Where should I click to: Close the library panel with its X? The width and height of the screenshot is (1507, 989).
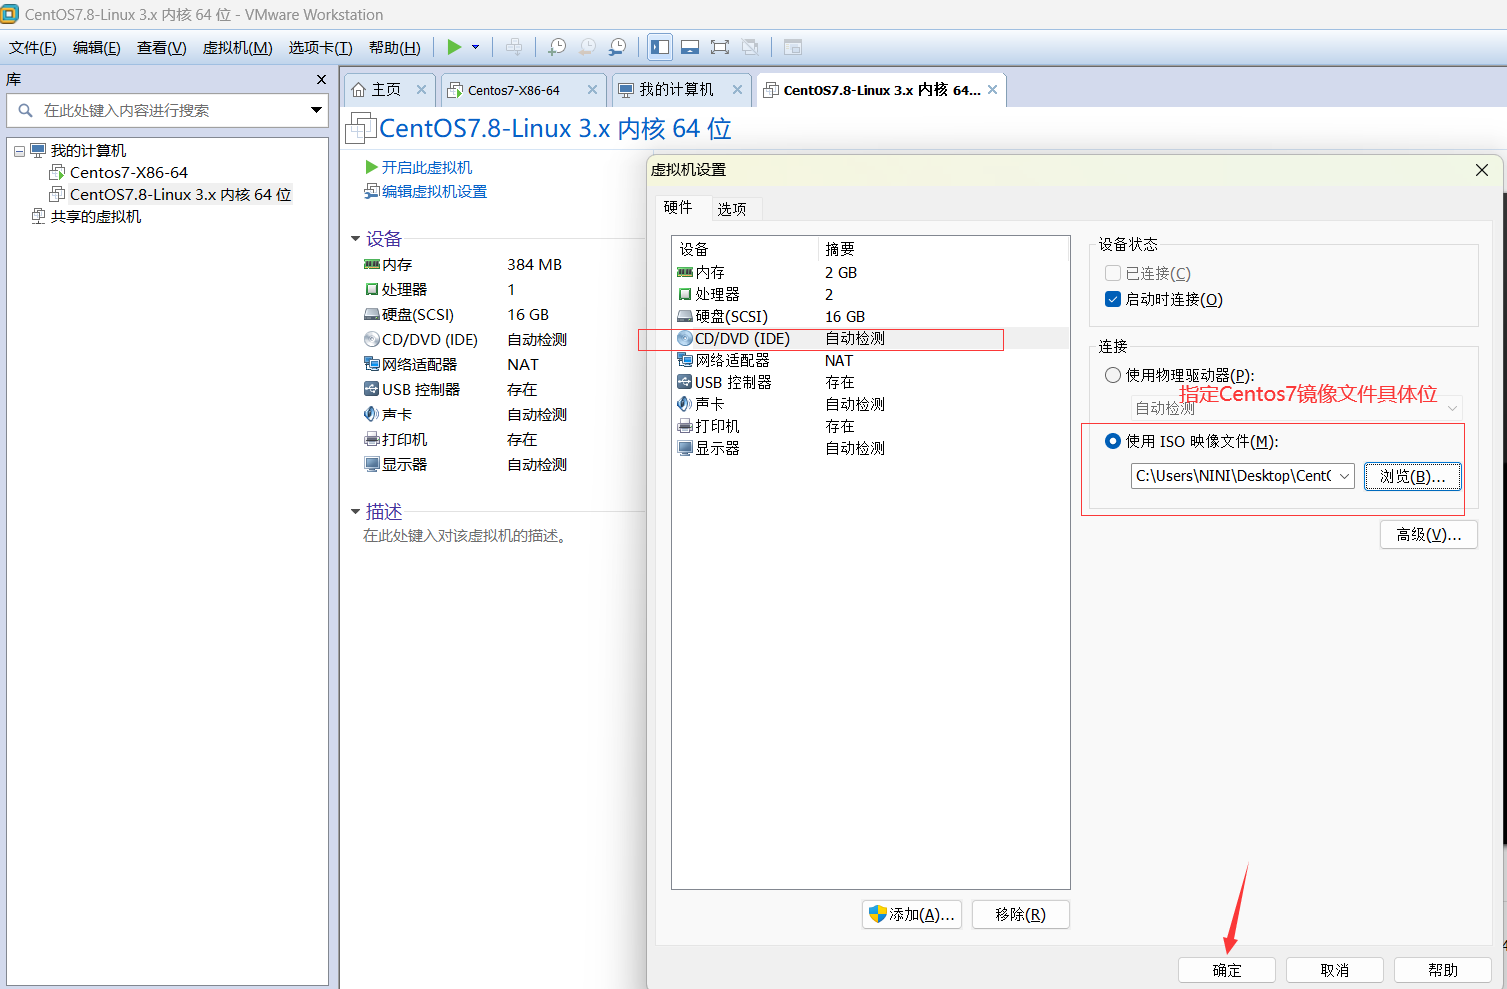point(321,80)
